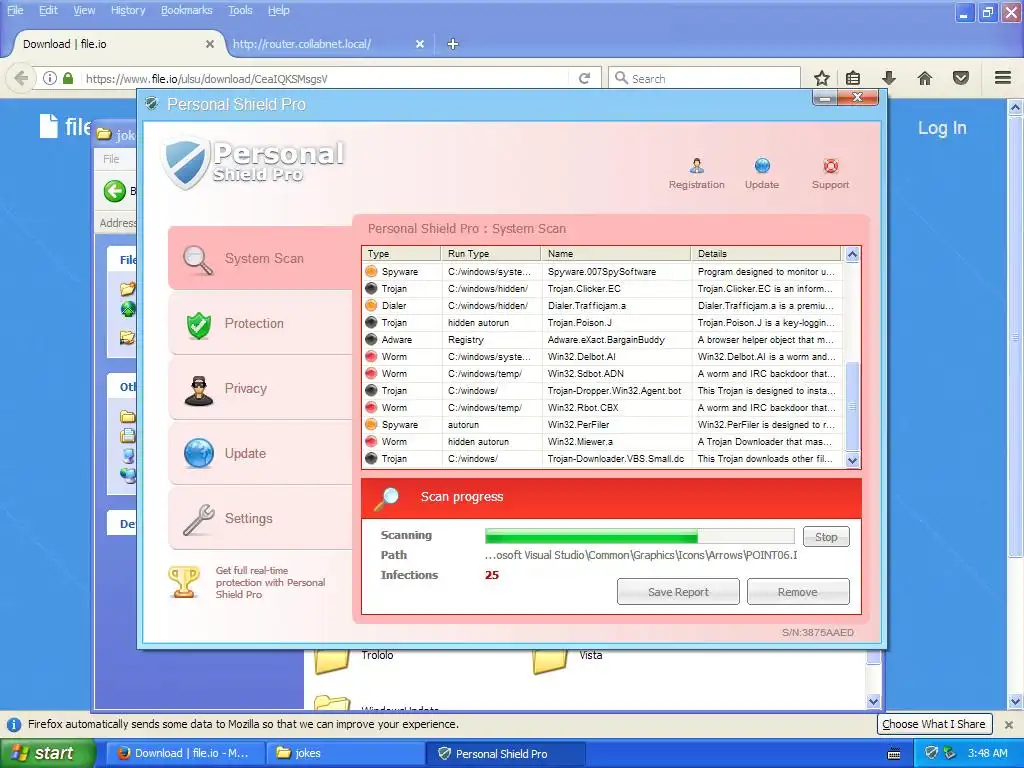Click the Run Type column header
1024x768 pixels.
491,253
